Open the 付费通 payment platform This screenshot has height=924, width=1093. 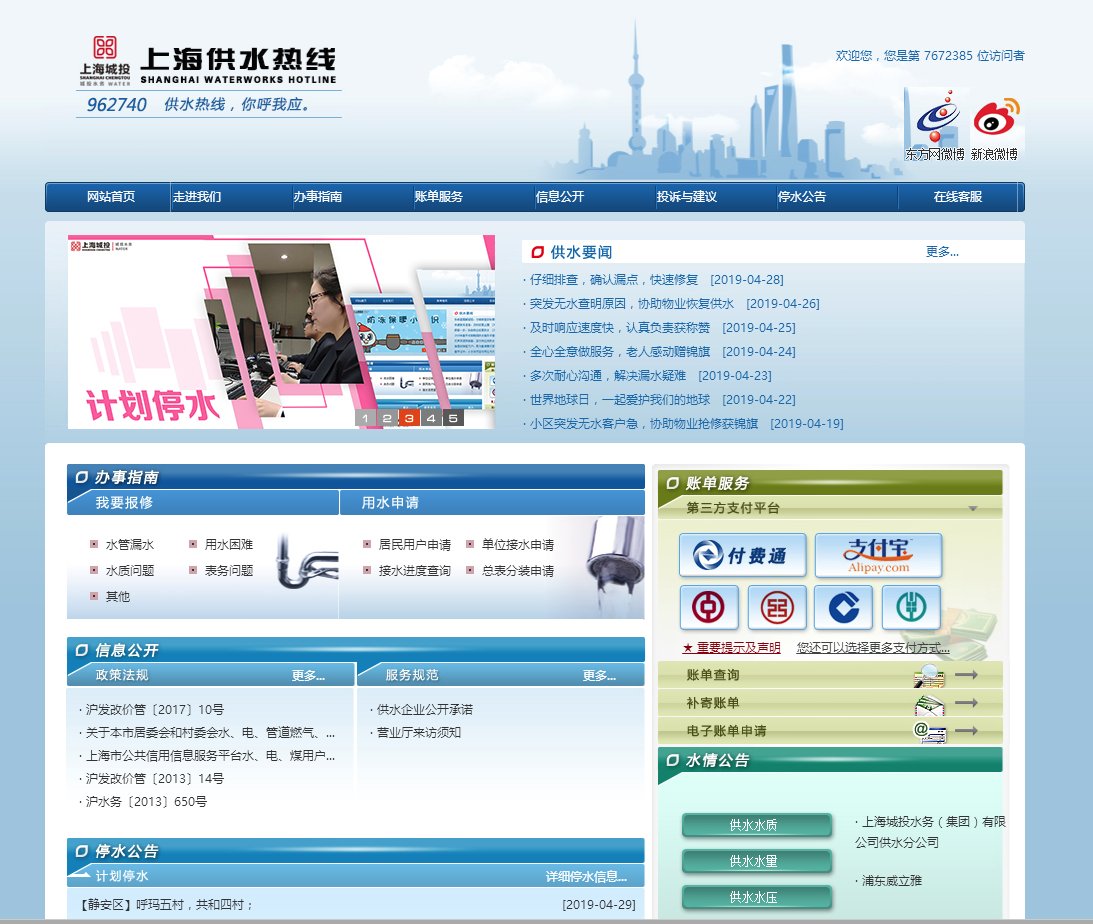point(742,556)
